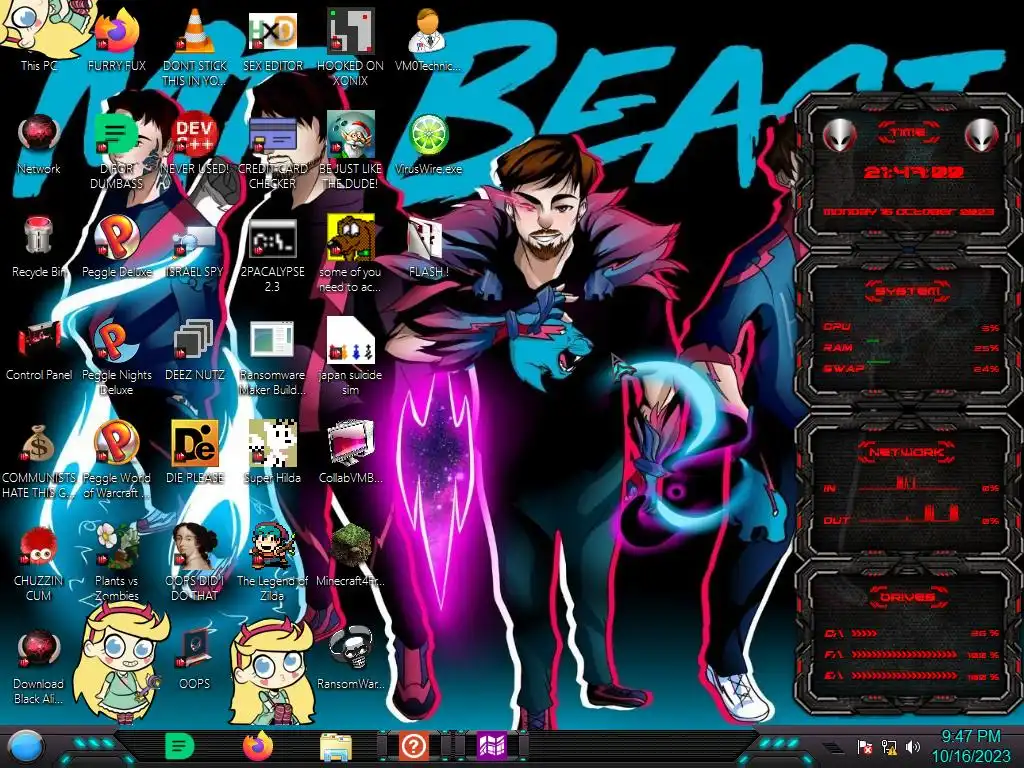This screenshot has height=768, width=1024.
Task: Click the CPU usage row in the System widget
Action: point(911,327)
